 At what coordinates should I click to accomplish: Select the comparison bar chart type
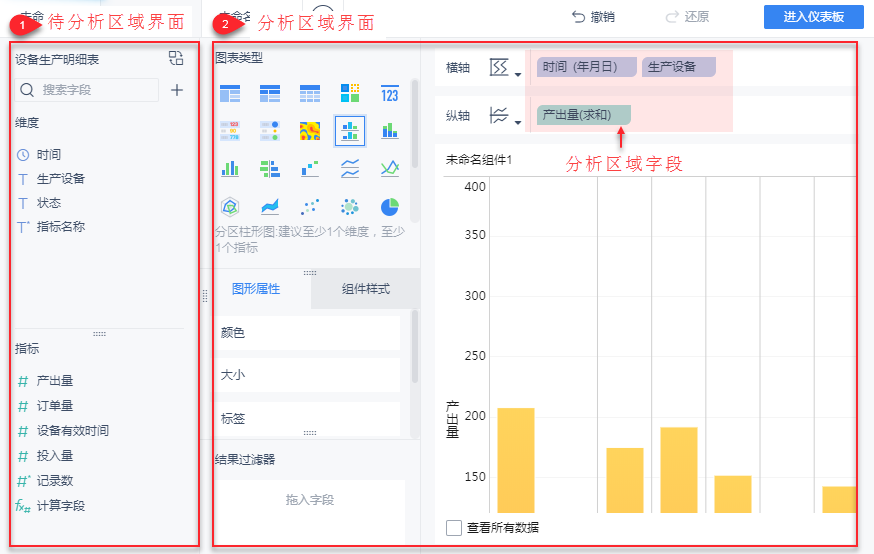point(270,168)
